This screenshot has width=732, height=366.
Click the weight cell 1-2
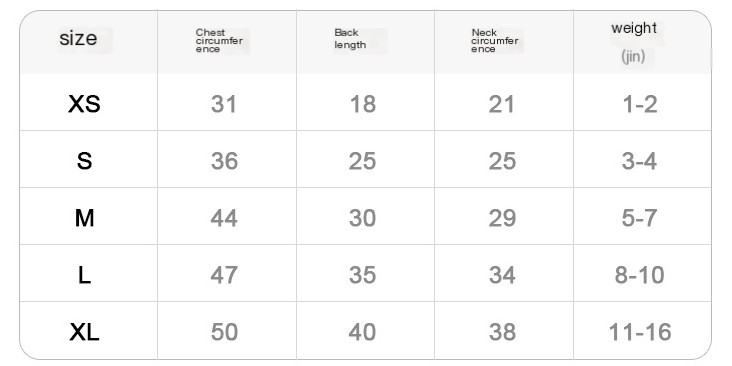[x=640, y=104]
